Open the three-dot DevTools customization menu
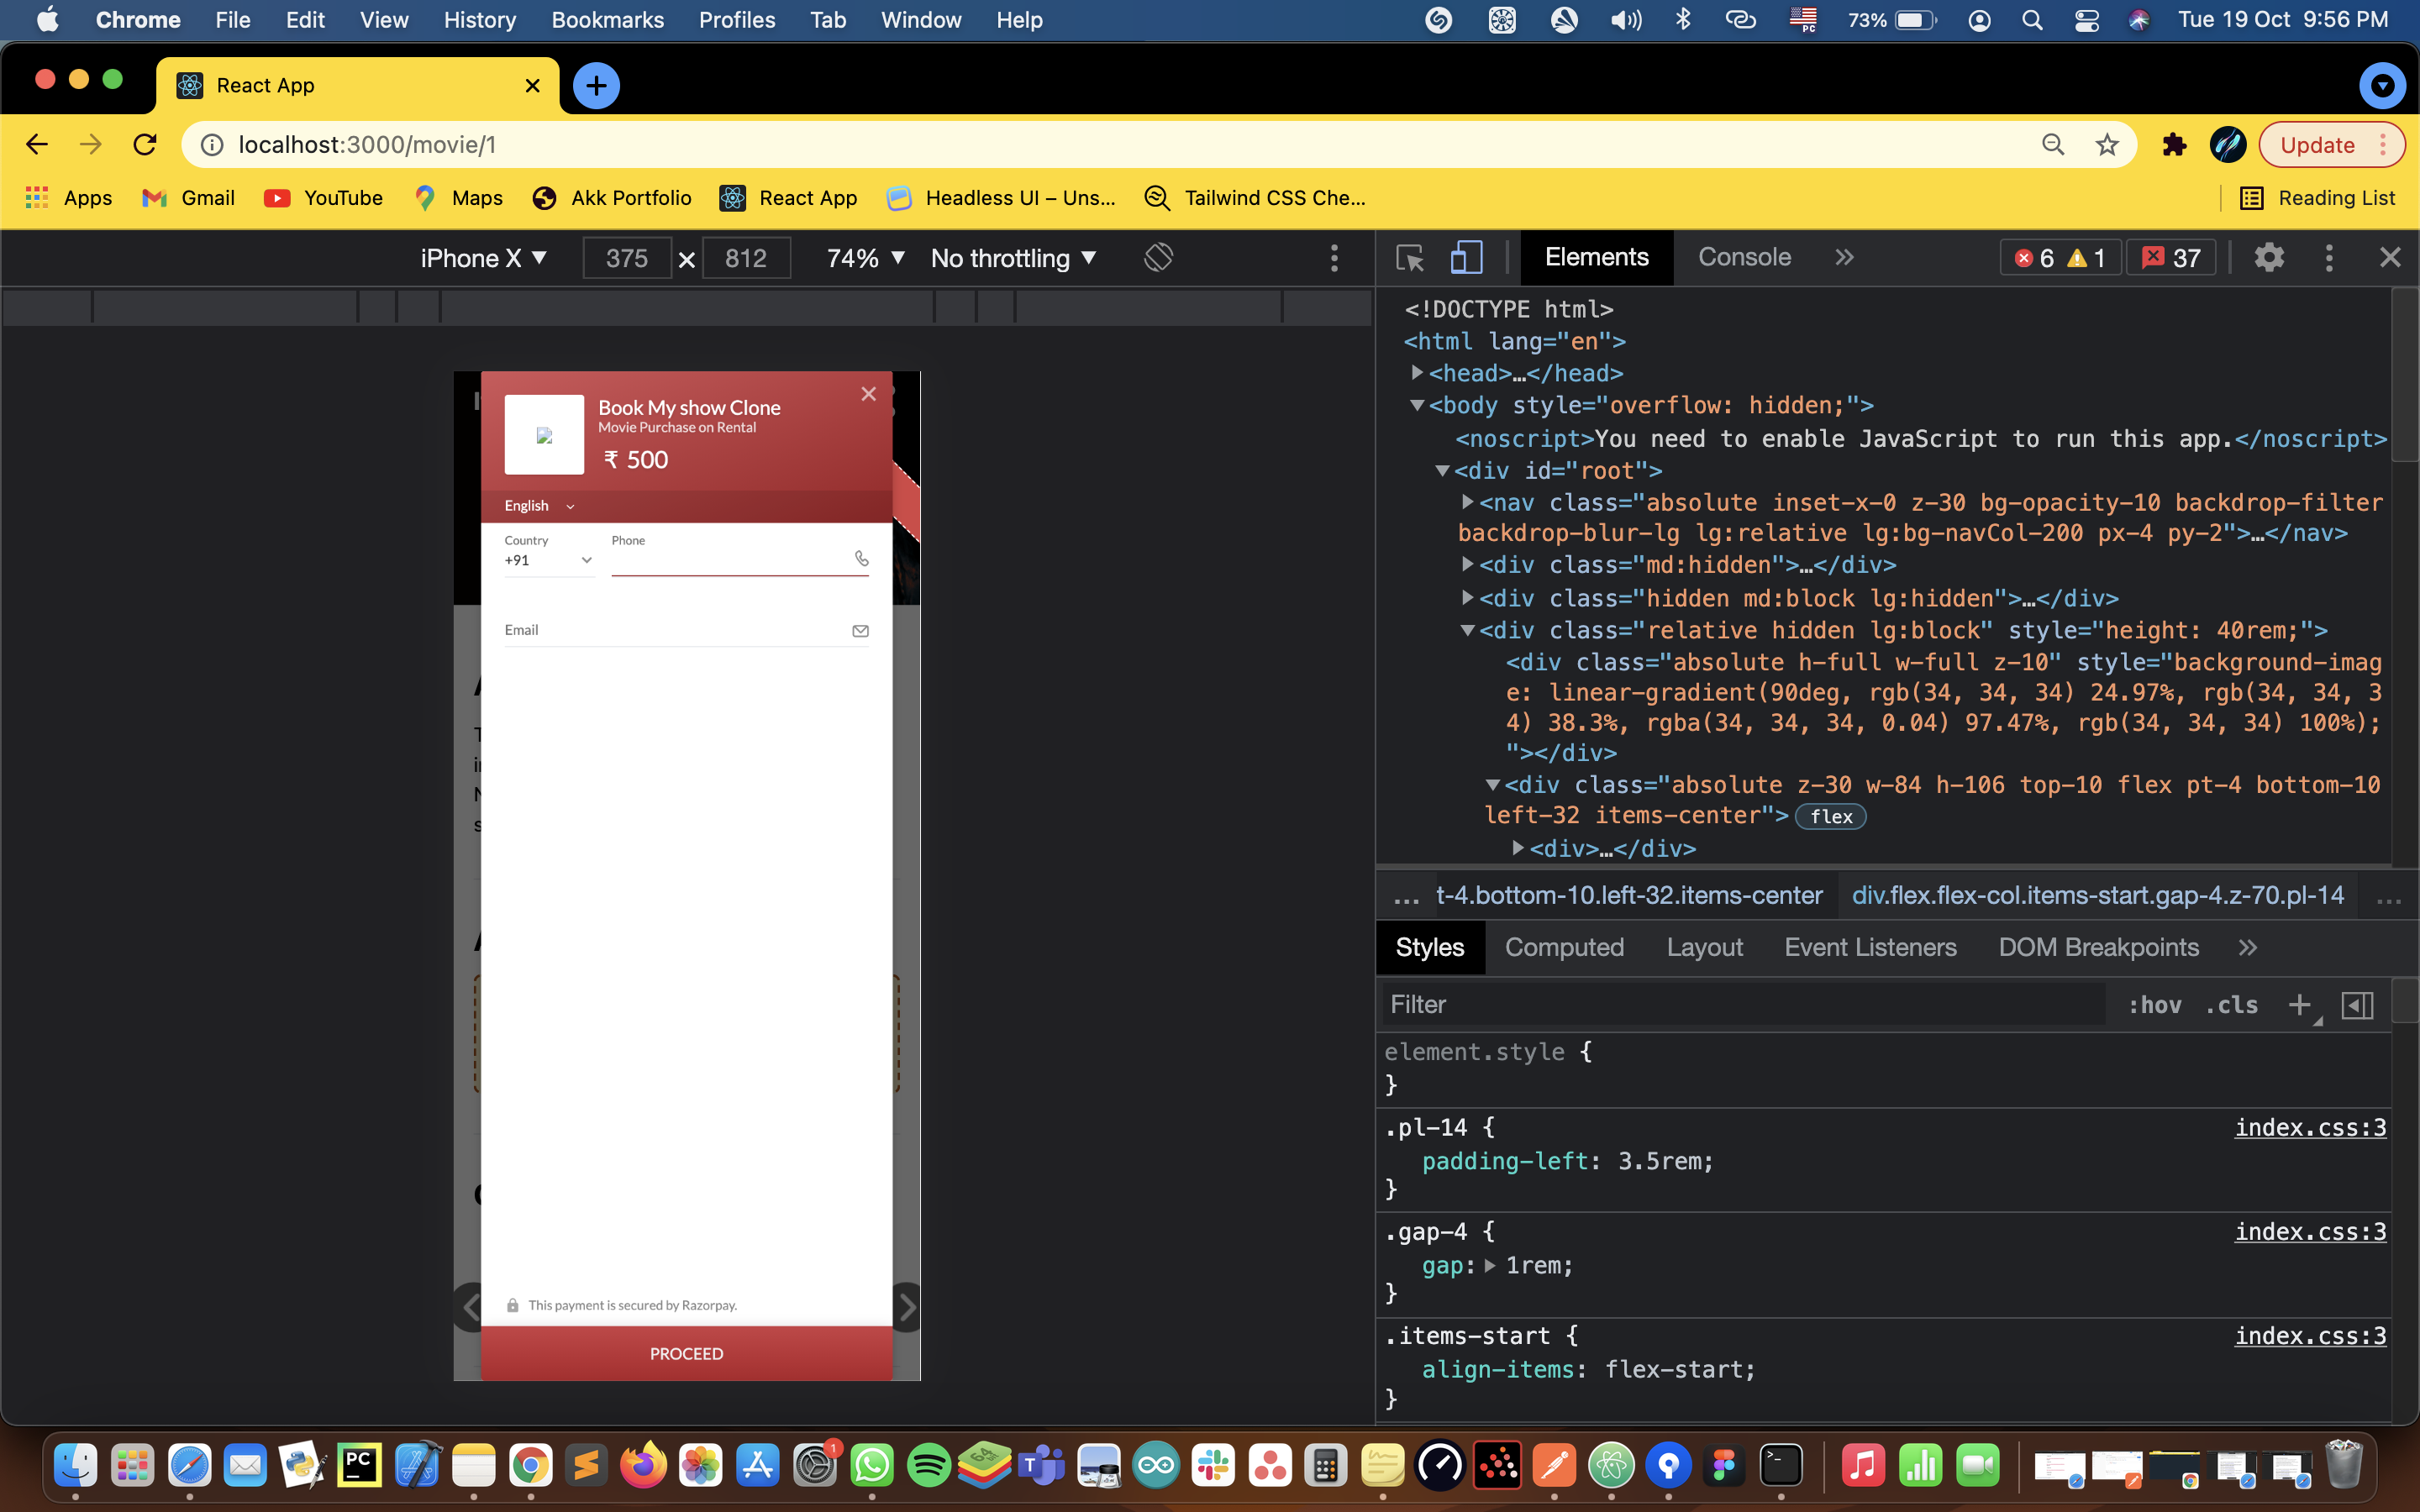 [x=2328, y=257]
